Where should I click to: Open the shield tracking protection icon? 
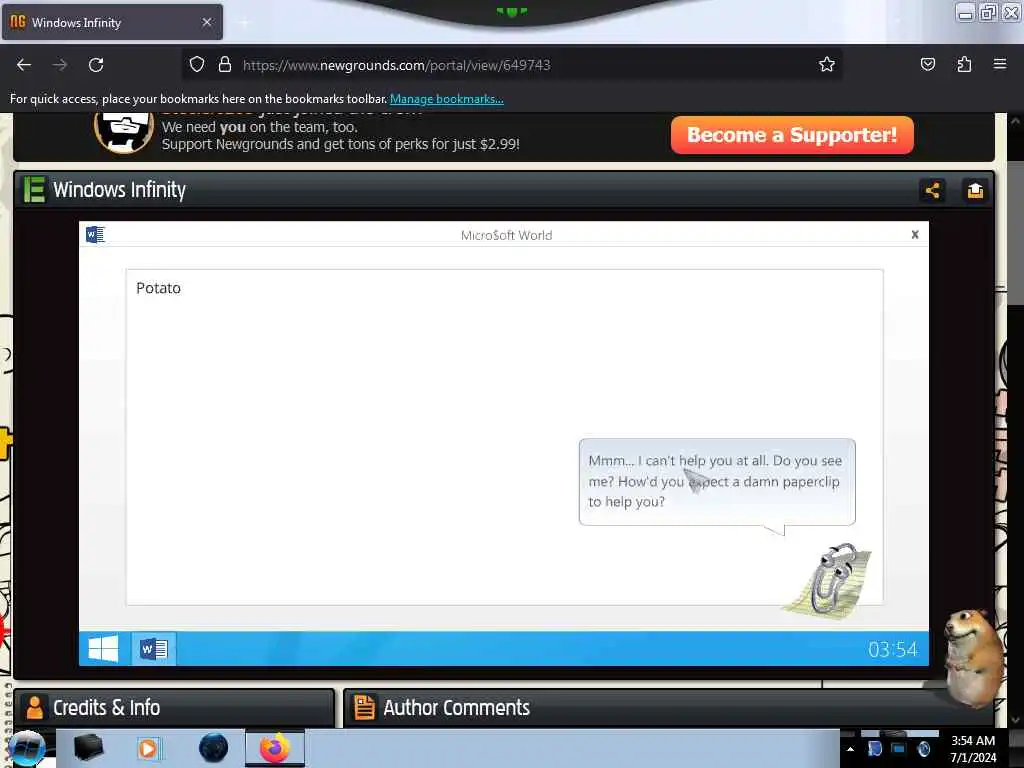point(197,65)
